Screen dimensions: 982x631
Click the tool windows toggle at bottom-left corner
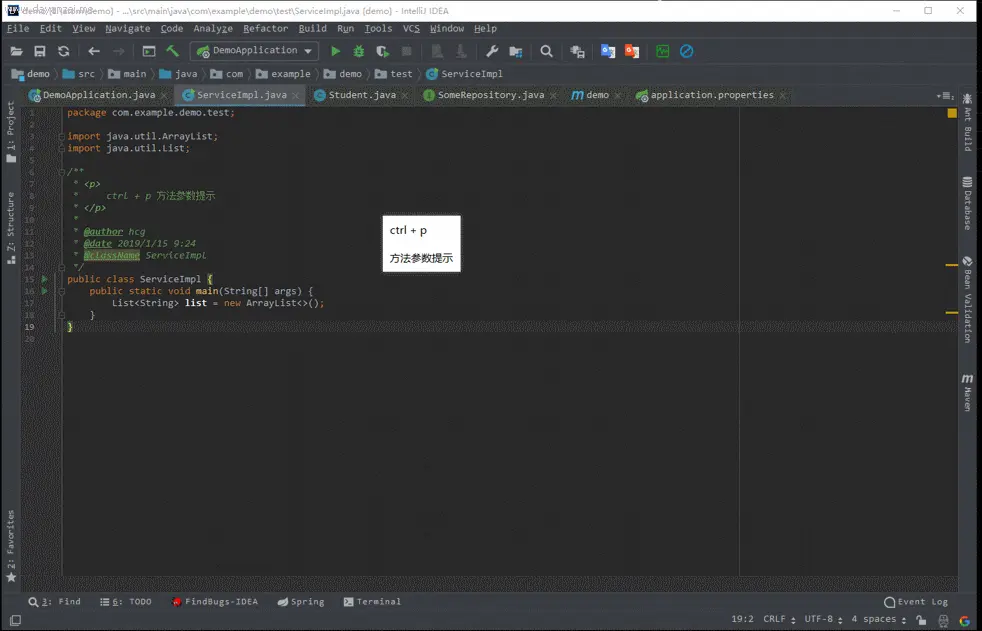click(x=15, y=620)
